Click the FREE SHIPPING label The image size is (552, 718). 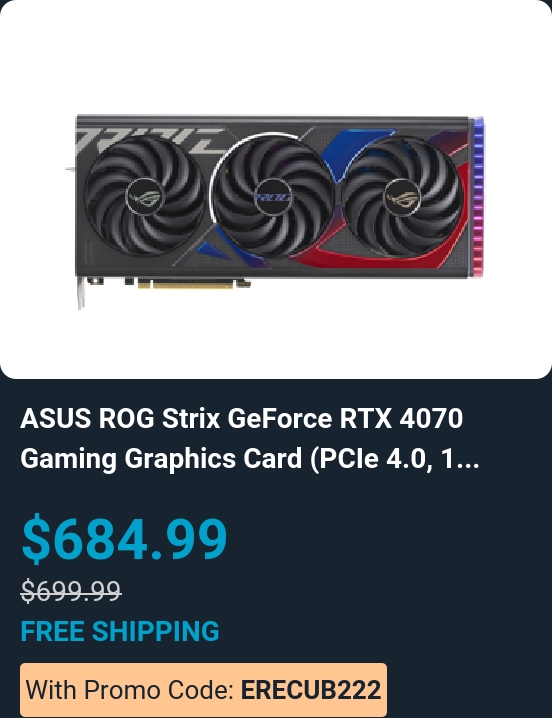click(x=120, y=631)
